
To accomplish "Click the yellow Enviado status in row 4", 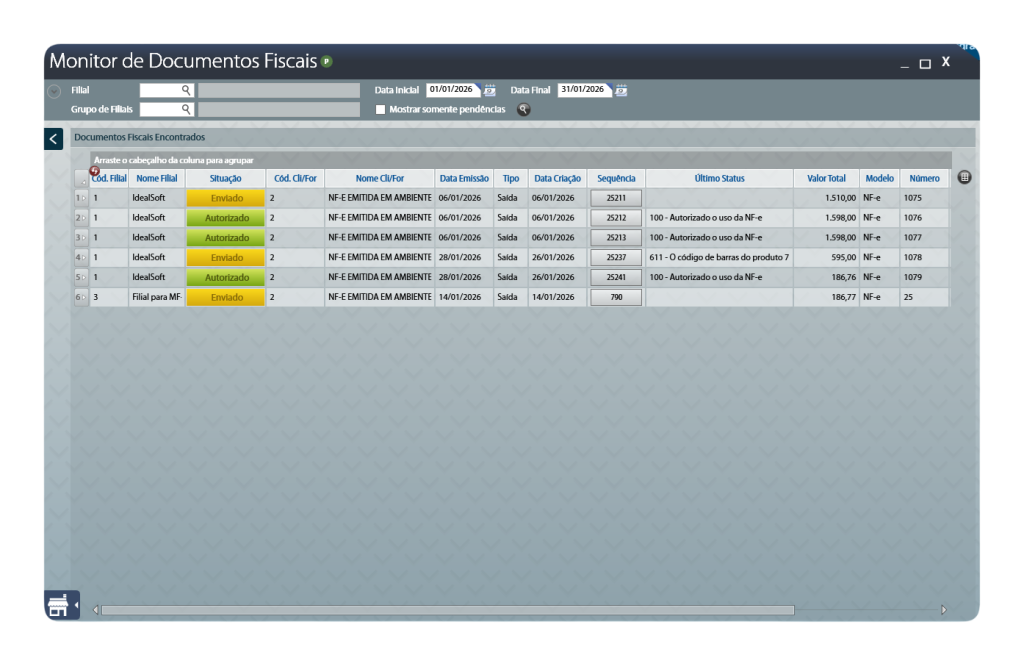I will click(226, 258).
